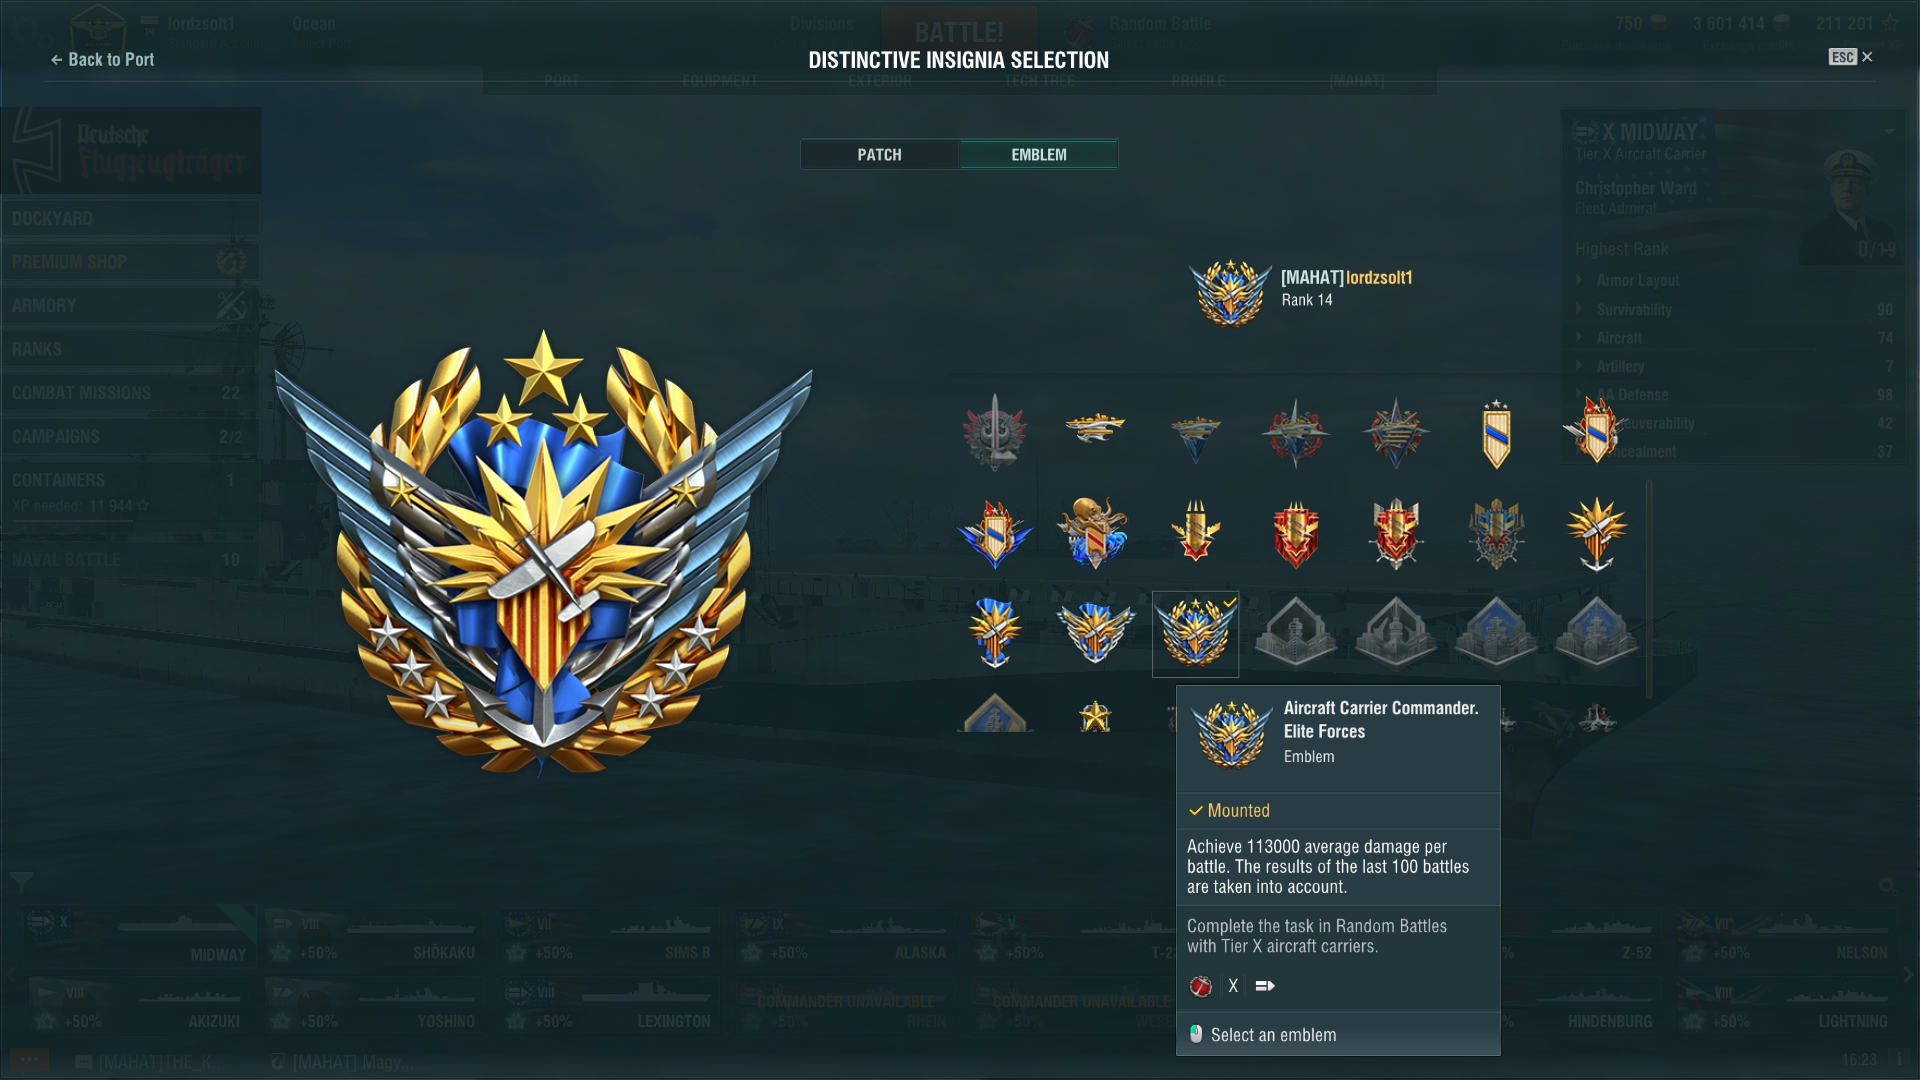
Task: Pick the gray trident emblem
Action: coord(995,432)
